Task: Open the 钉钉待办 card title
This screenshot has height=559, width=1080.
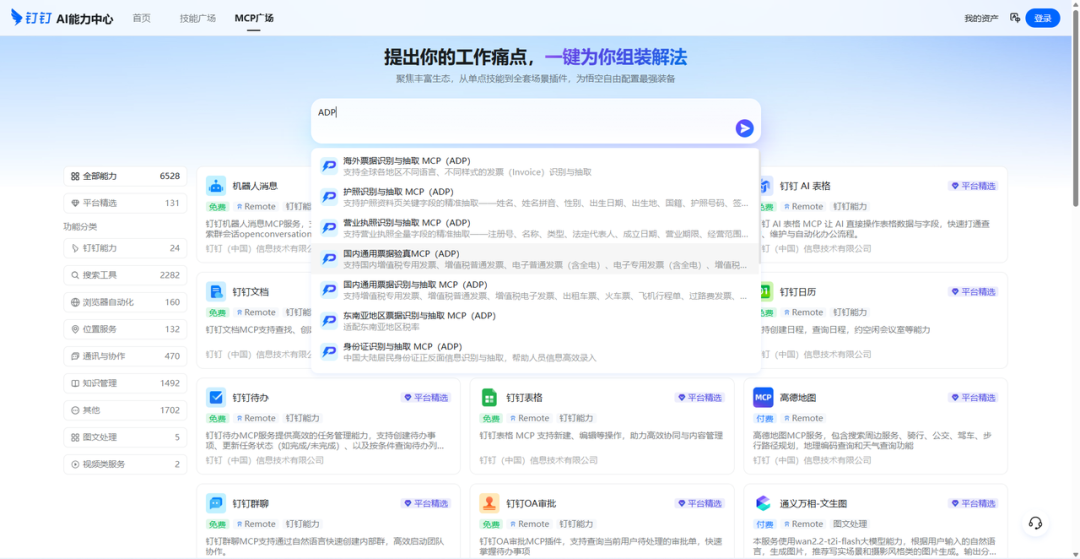Action: 250,397
